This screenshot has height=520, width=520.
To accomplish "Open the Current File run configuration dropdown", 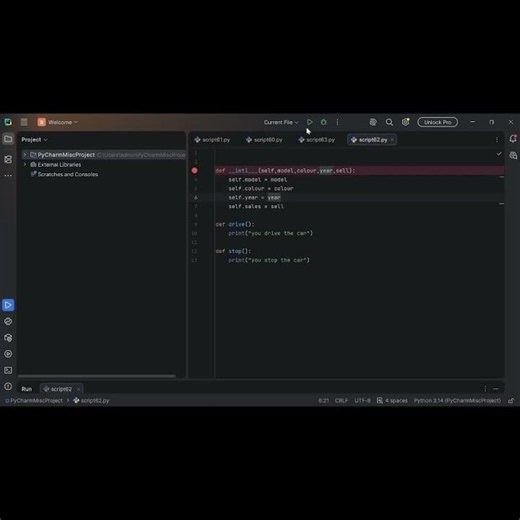I will pyautogui.click(x=281, y=122).
